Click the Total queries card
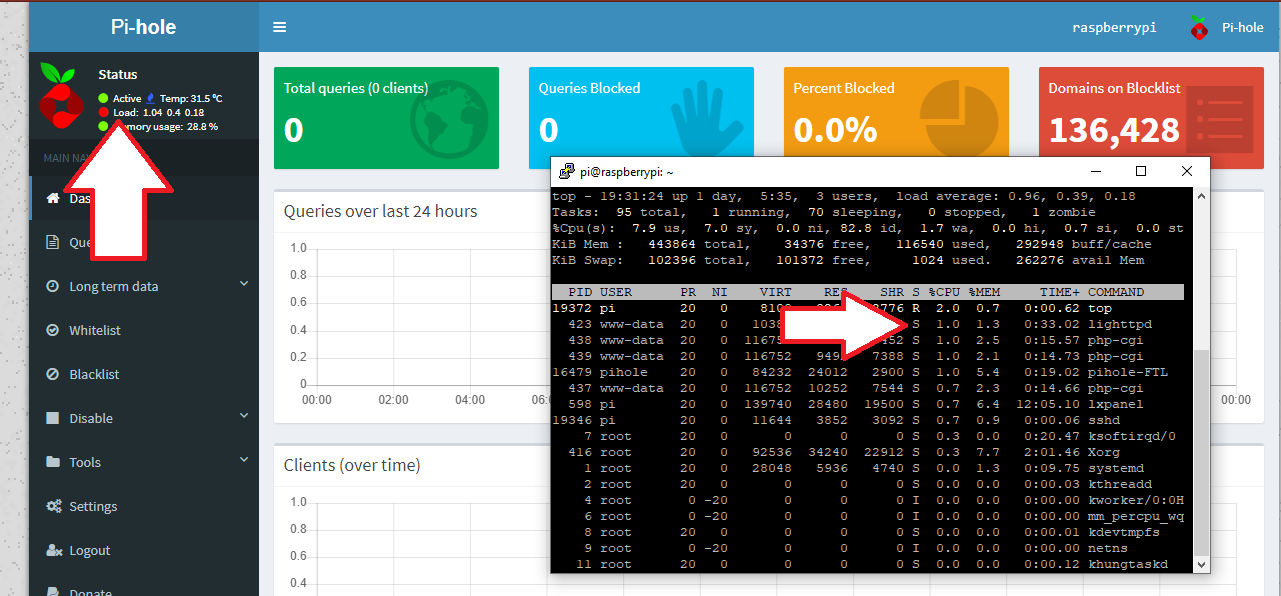Viewport: 1281px width, 596px height. (x=386, y=118)
